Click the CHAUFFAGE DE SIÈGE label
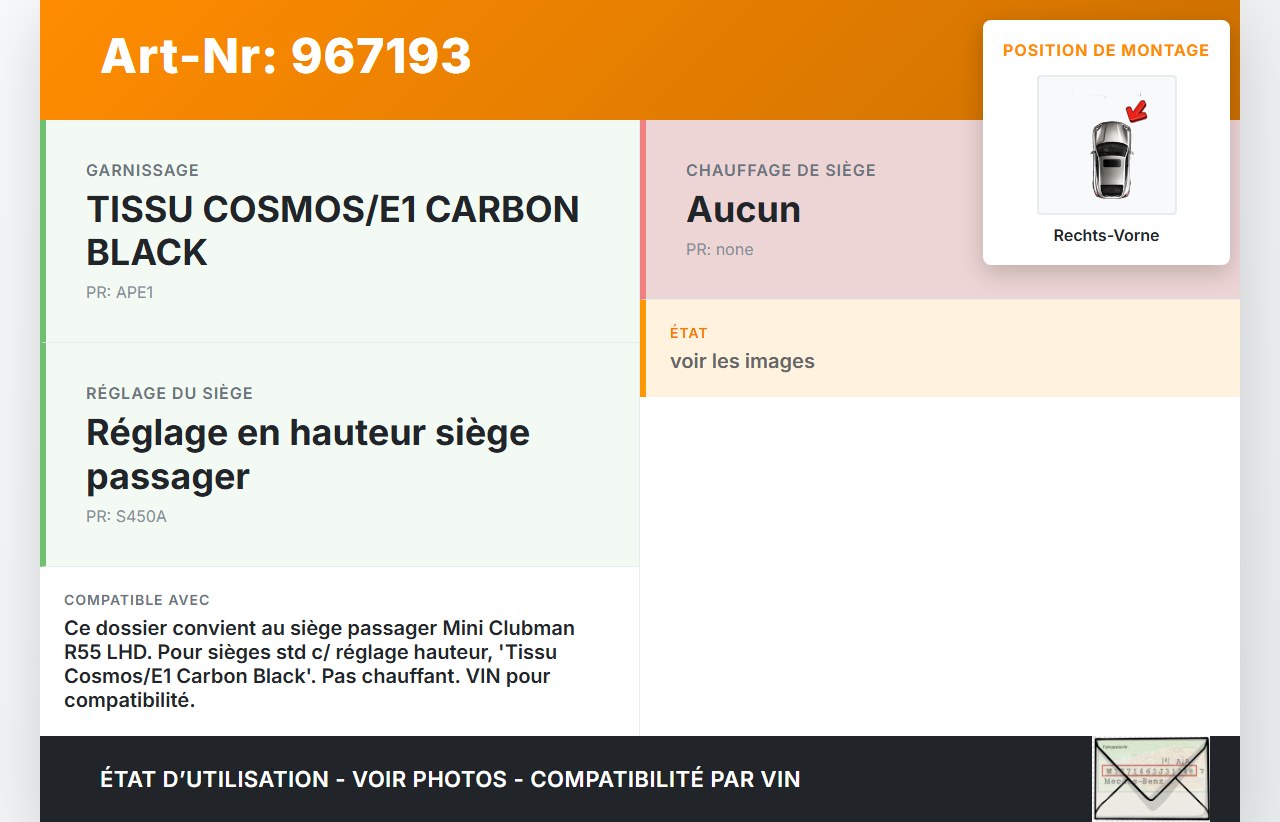This screenshot has width=1280, height=822. click(780, 170)
